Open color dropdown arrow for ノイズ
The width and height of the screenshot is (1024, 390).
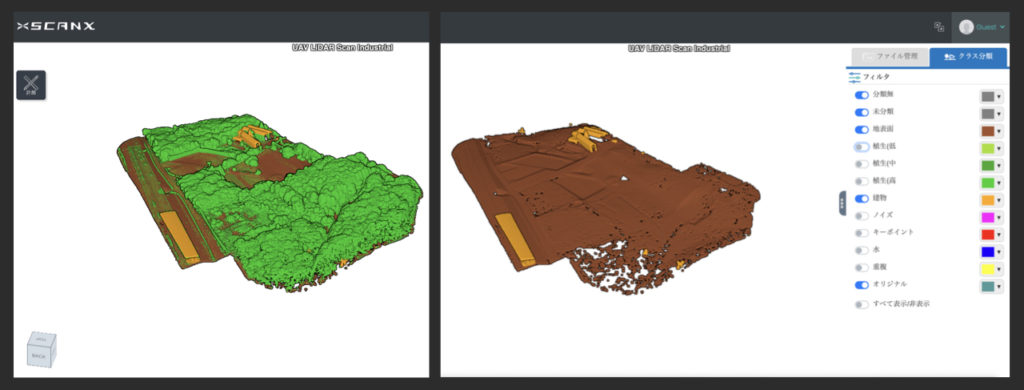point(999,218)
